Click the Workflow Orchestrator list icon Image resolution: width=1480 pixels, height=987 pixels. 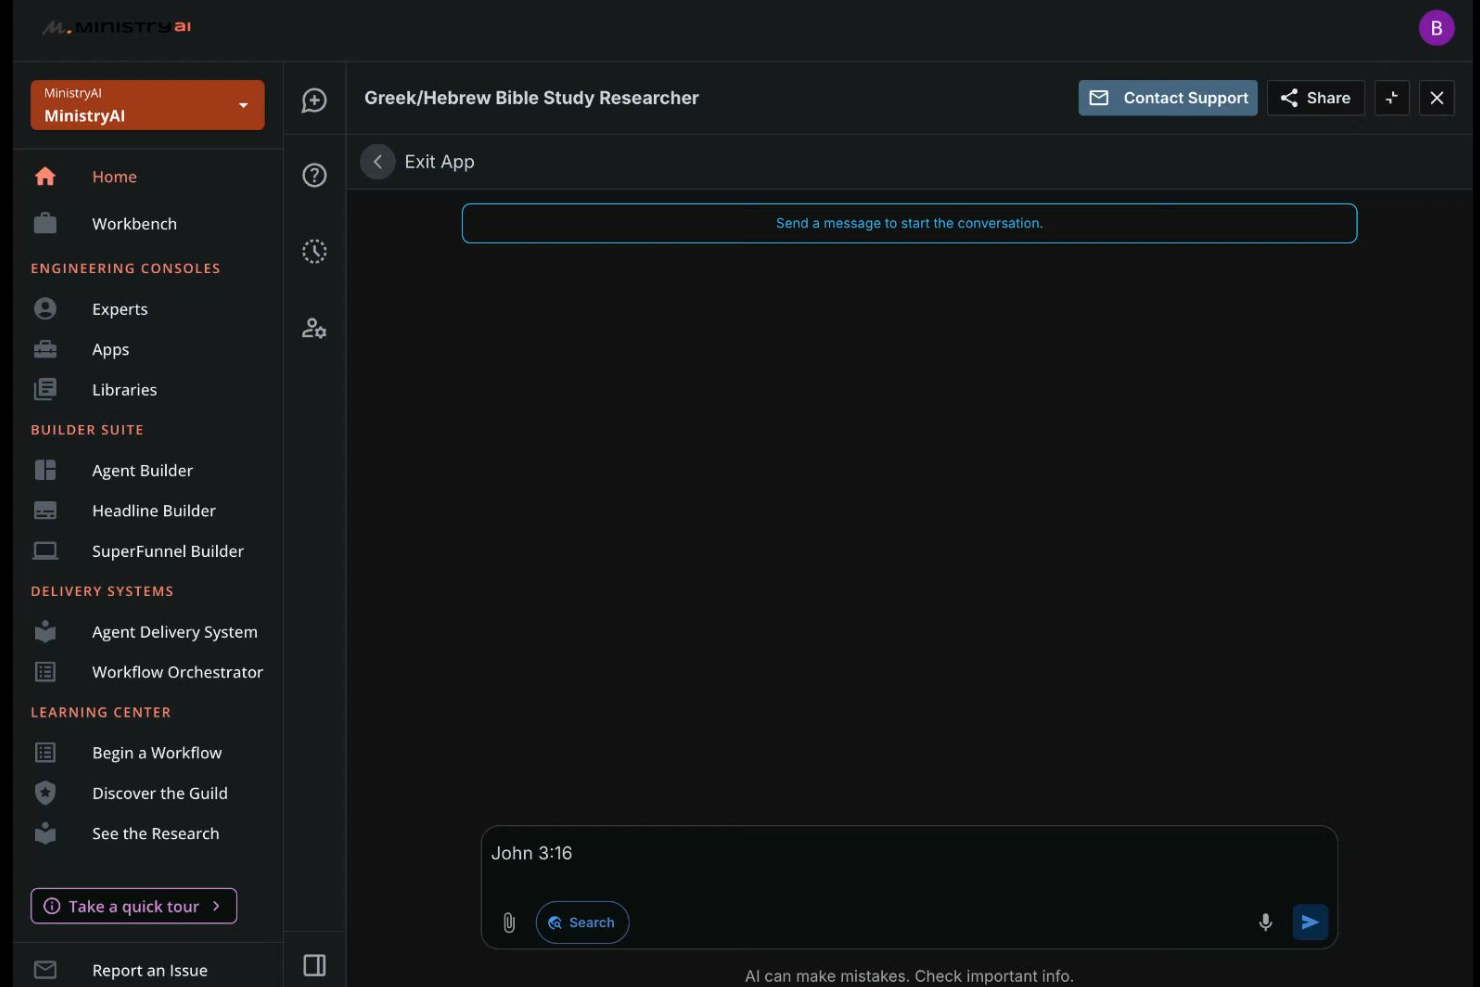45,672
